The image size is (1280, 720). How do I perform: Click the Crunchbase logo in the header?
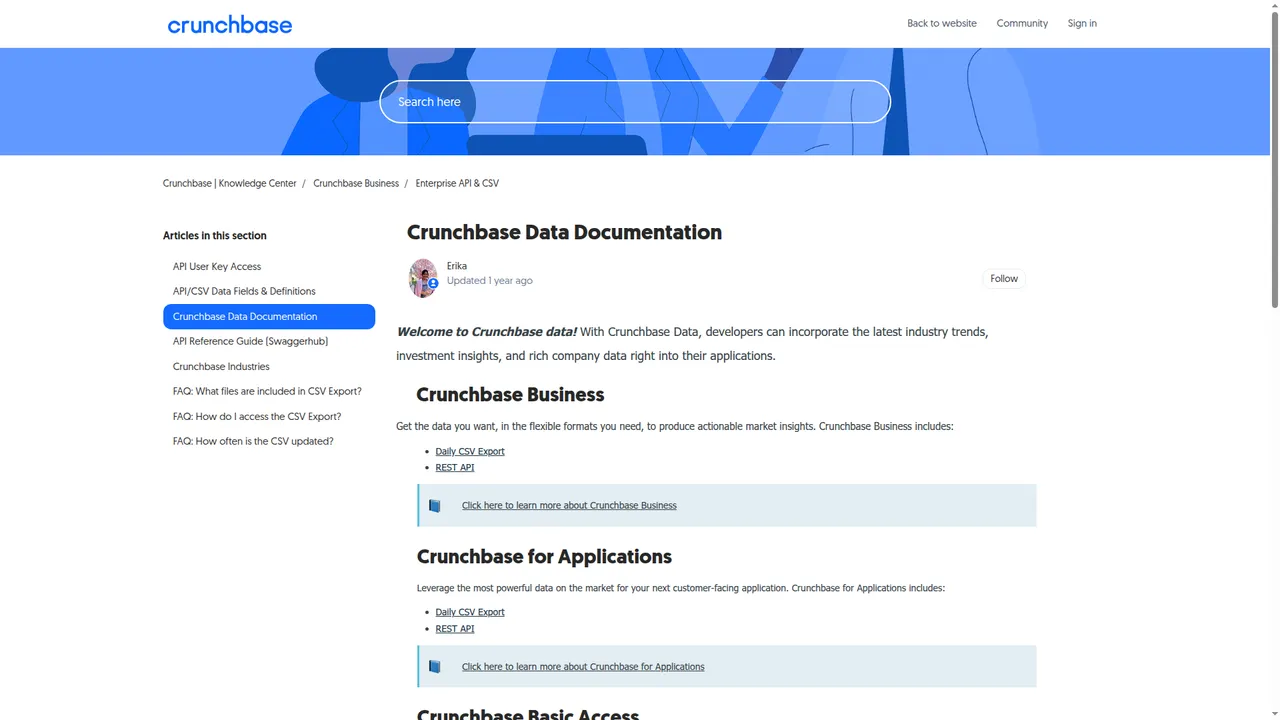(x=229, y=24)
